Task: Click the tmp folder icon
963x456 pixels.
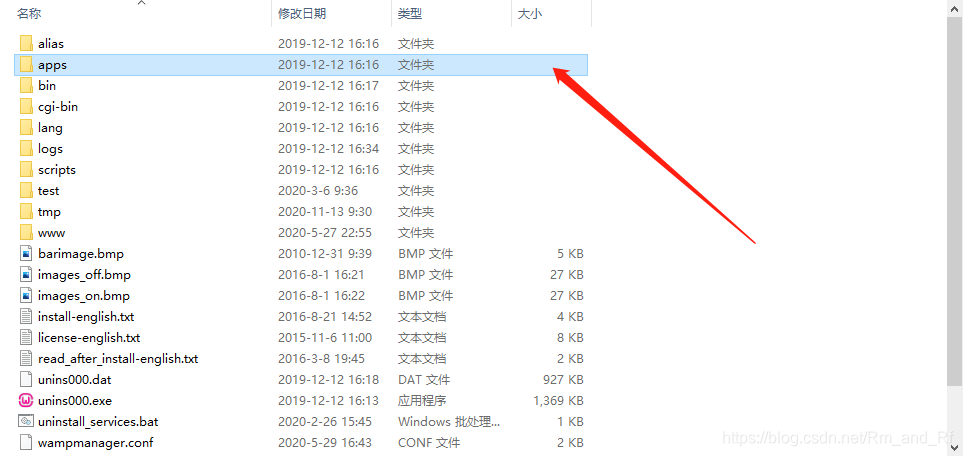Action: (x=26, y=211)
